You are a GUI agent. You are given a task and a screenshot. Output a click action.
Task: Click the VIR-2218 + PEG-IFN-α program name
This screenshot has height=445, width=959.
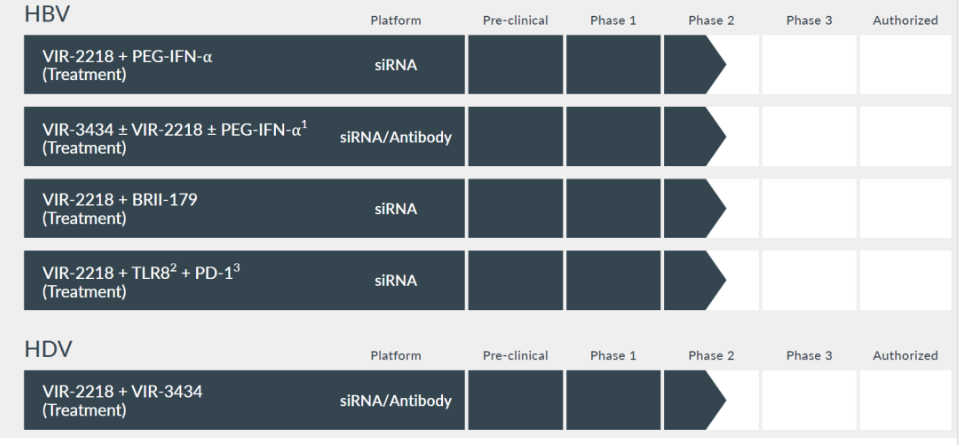tap(123, 56)
